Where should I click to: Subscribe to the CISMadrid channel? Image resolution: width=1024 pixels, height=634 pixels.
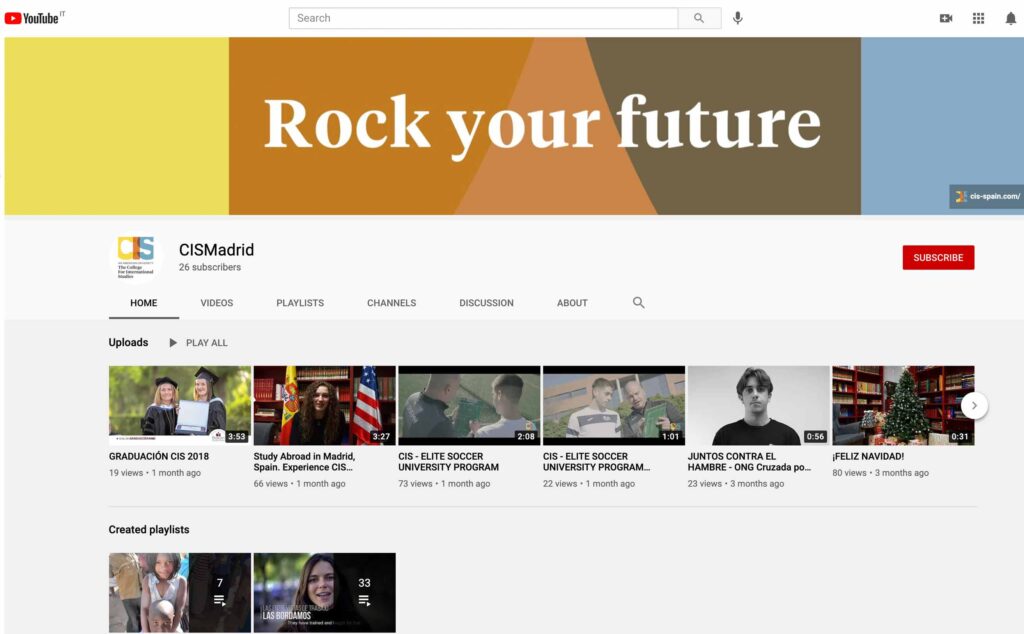tap(938, 257)
